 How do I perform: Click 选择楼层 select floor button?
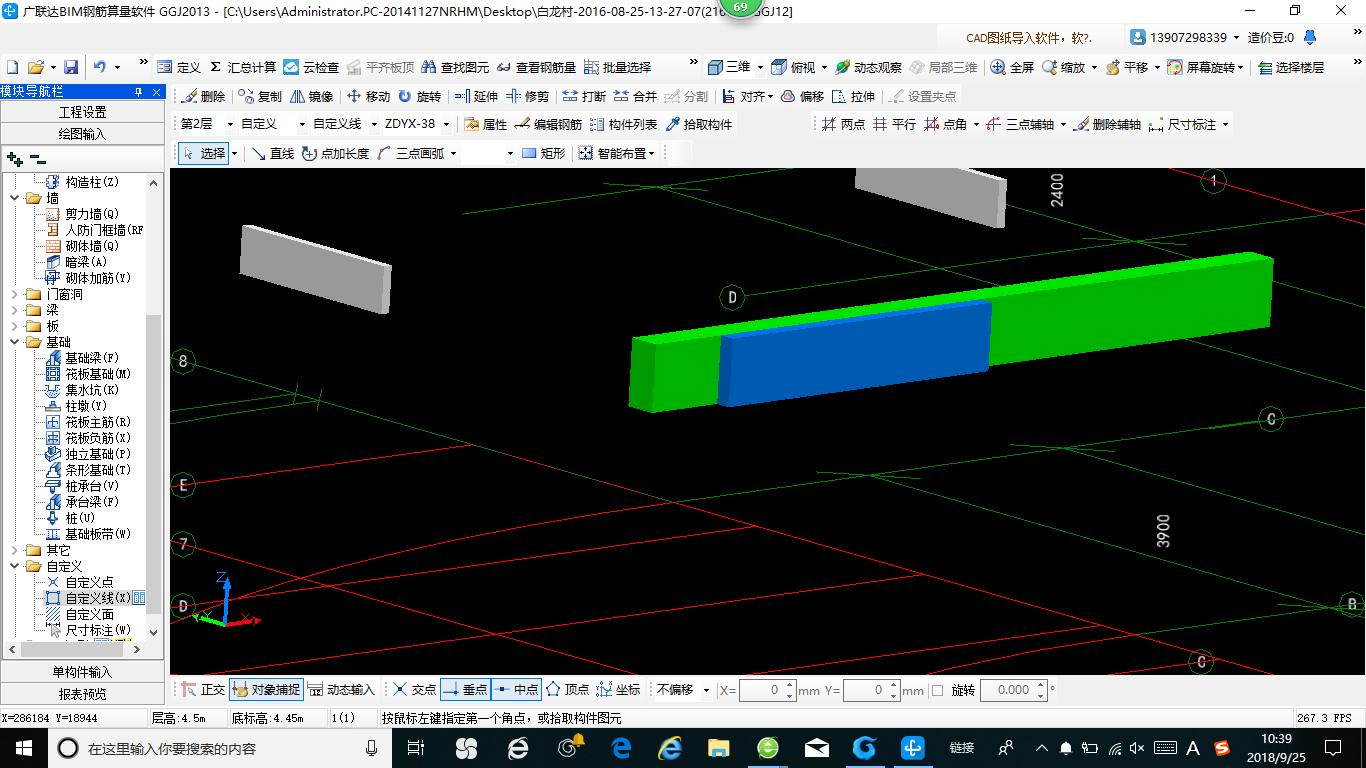1291,67
